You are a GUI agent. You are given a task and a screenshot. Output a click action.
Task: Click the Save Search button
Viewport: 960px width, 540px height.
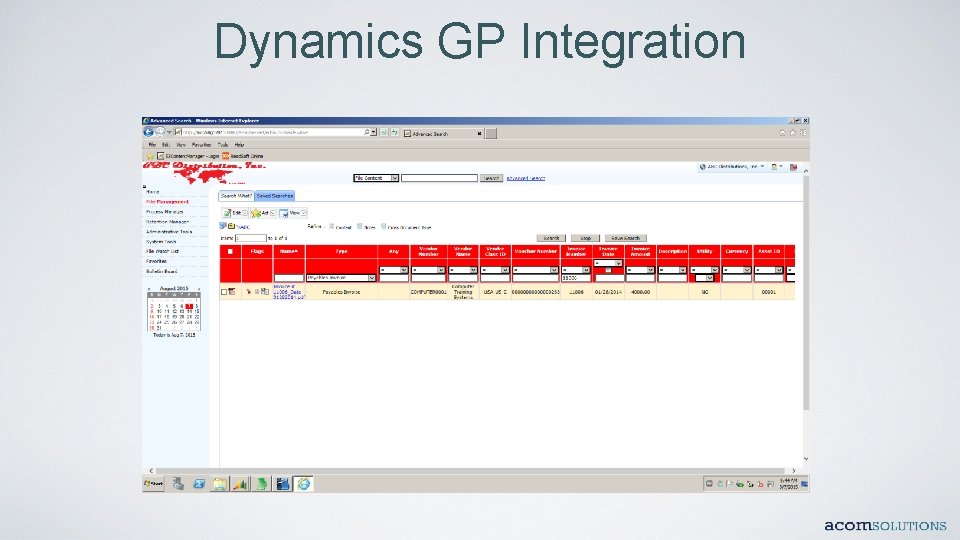click(x=626, y=238)
